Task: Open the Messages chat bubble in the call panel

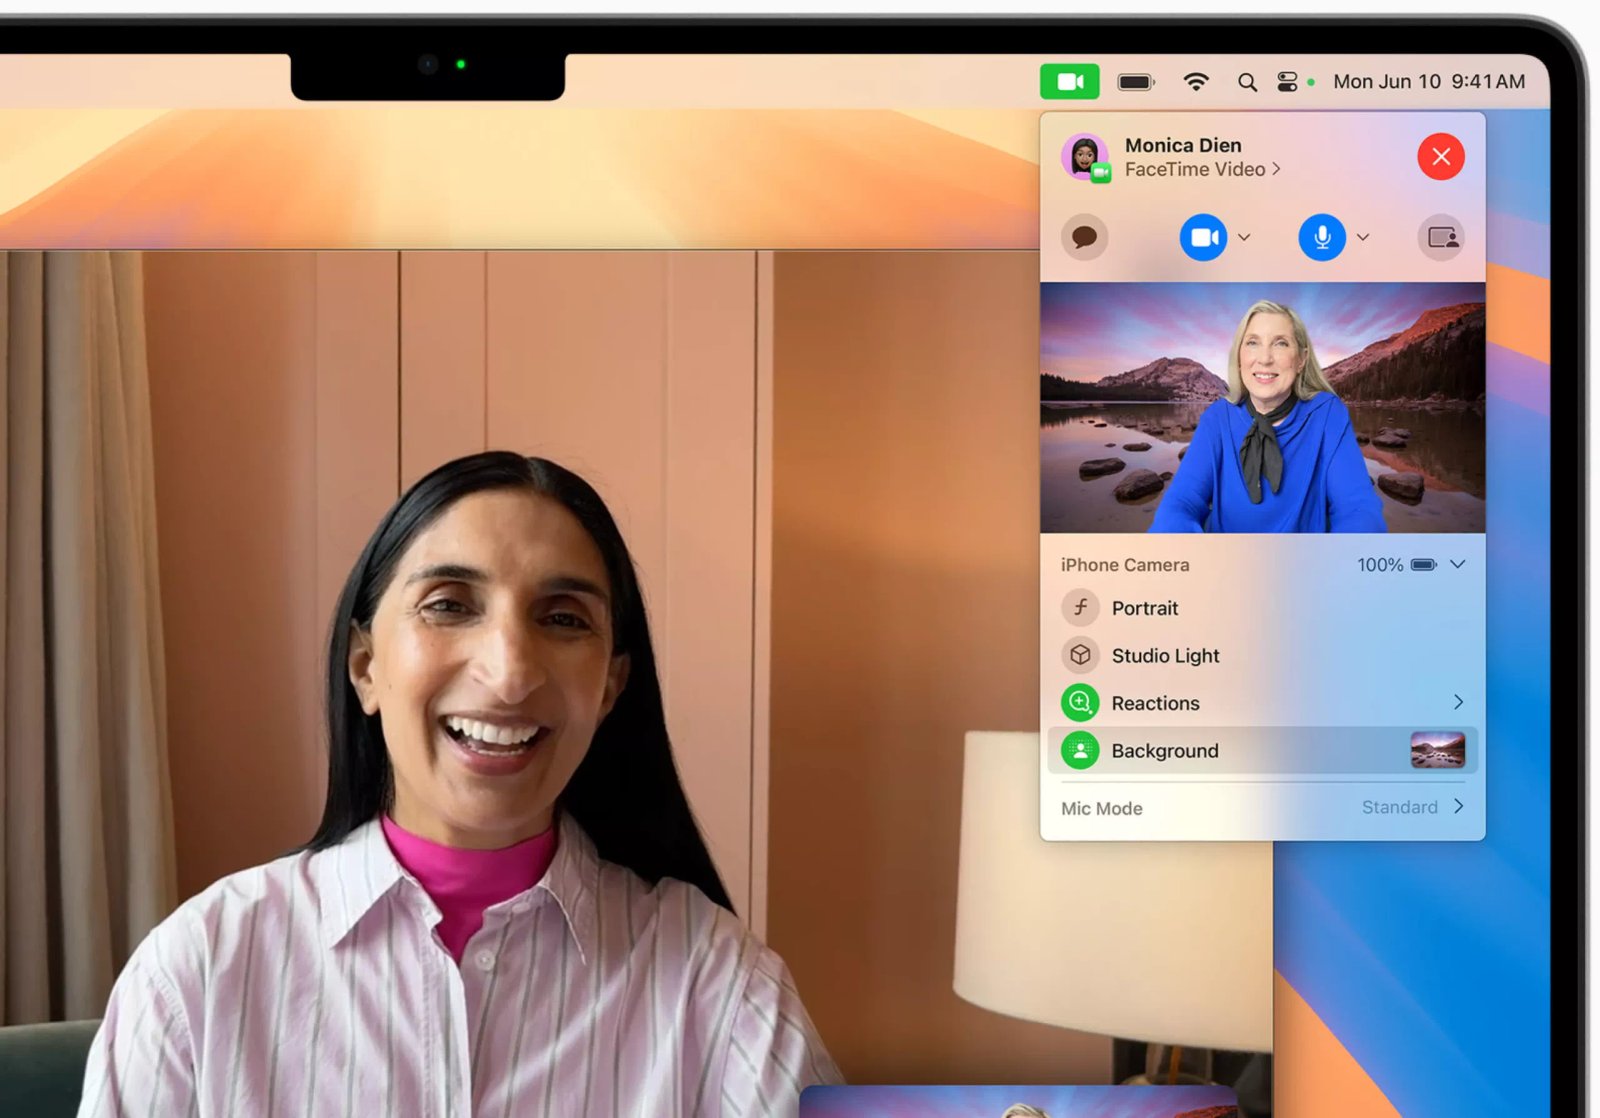Action: click(x=1083, y=237)
